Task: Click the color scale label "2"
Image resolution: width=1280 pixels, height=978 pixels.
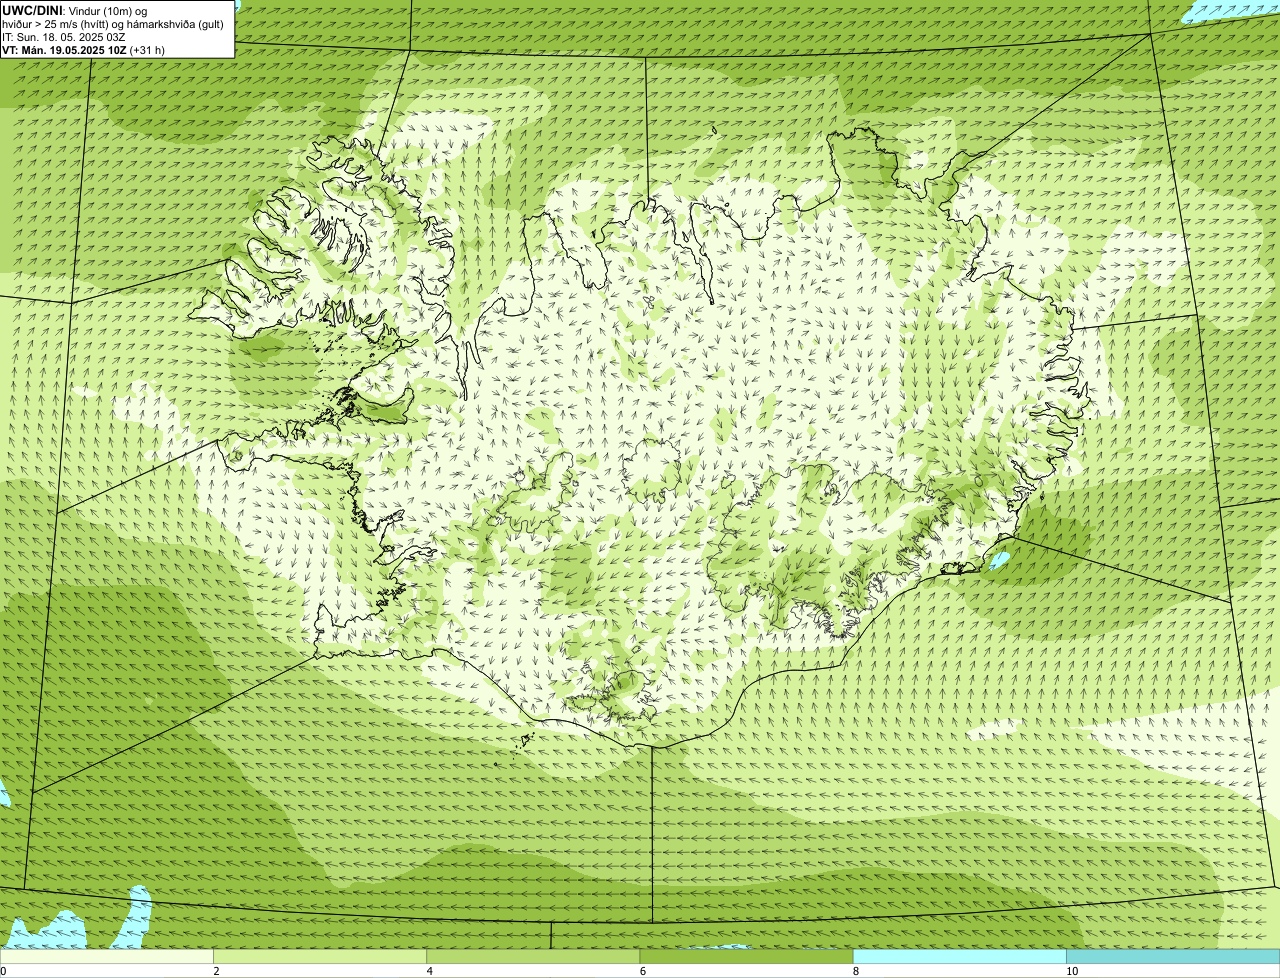Action: tap(216, 971)
